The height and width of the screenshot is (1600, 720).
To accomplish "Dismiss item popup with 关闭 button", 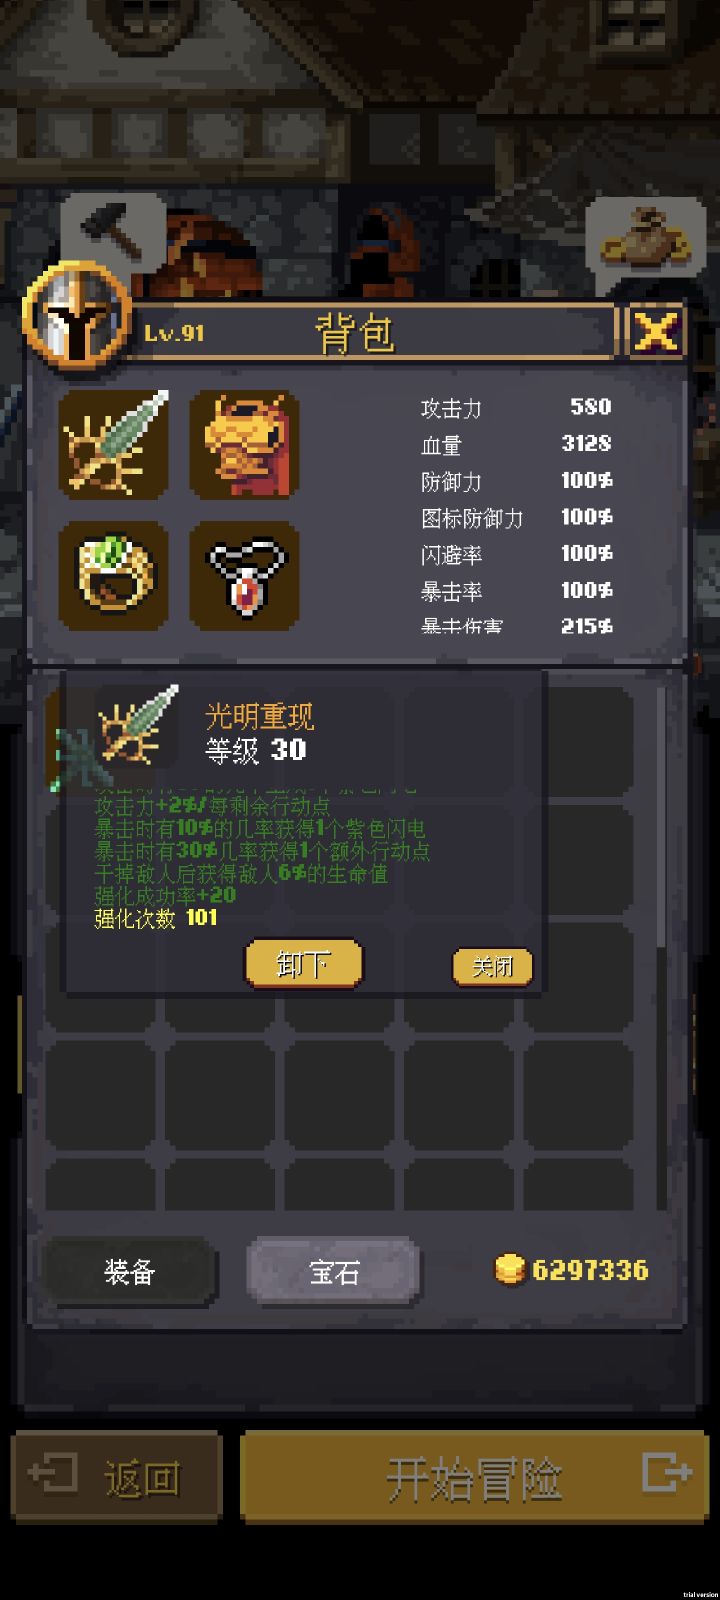I will [x=492, y=966].
